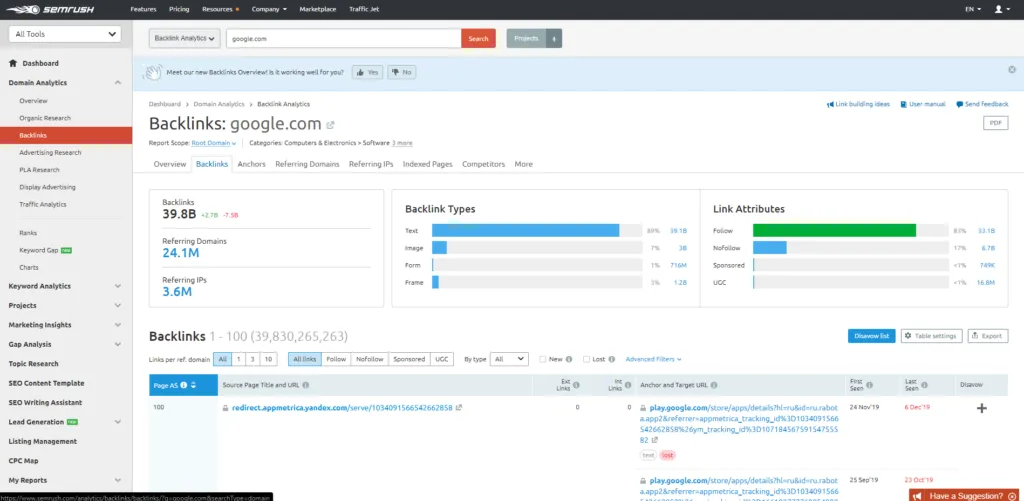Open Link building ideas megaphone link
Screen dimensions: 1024x501
[x=858, y=104]
